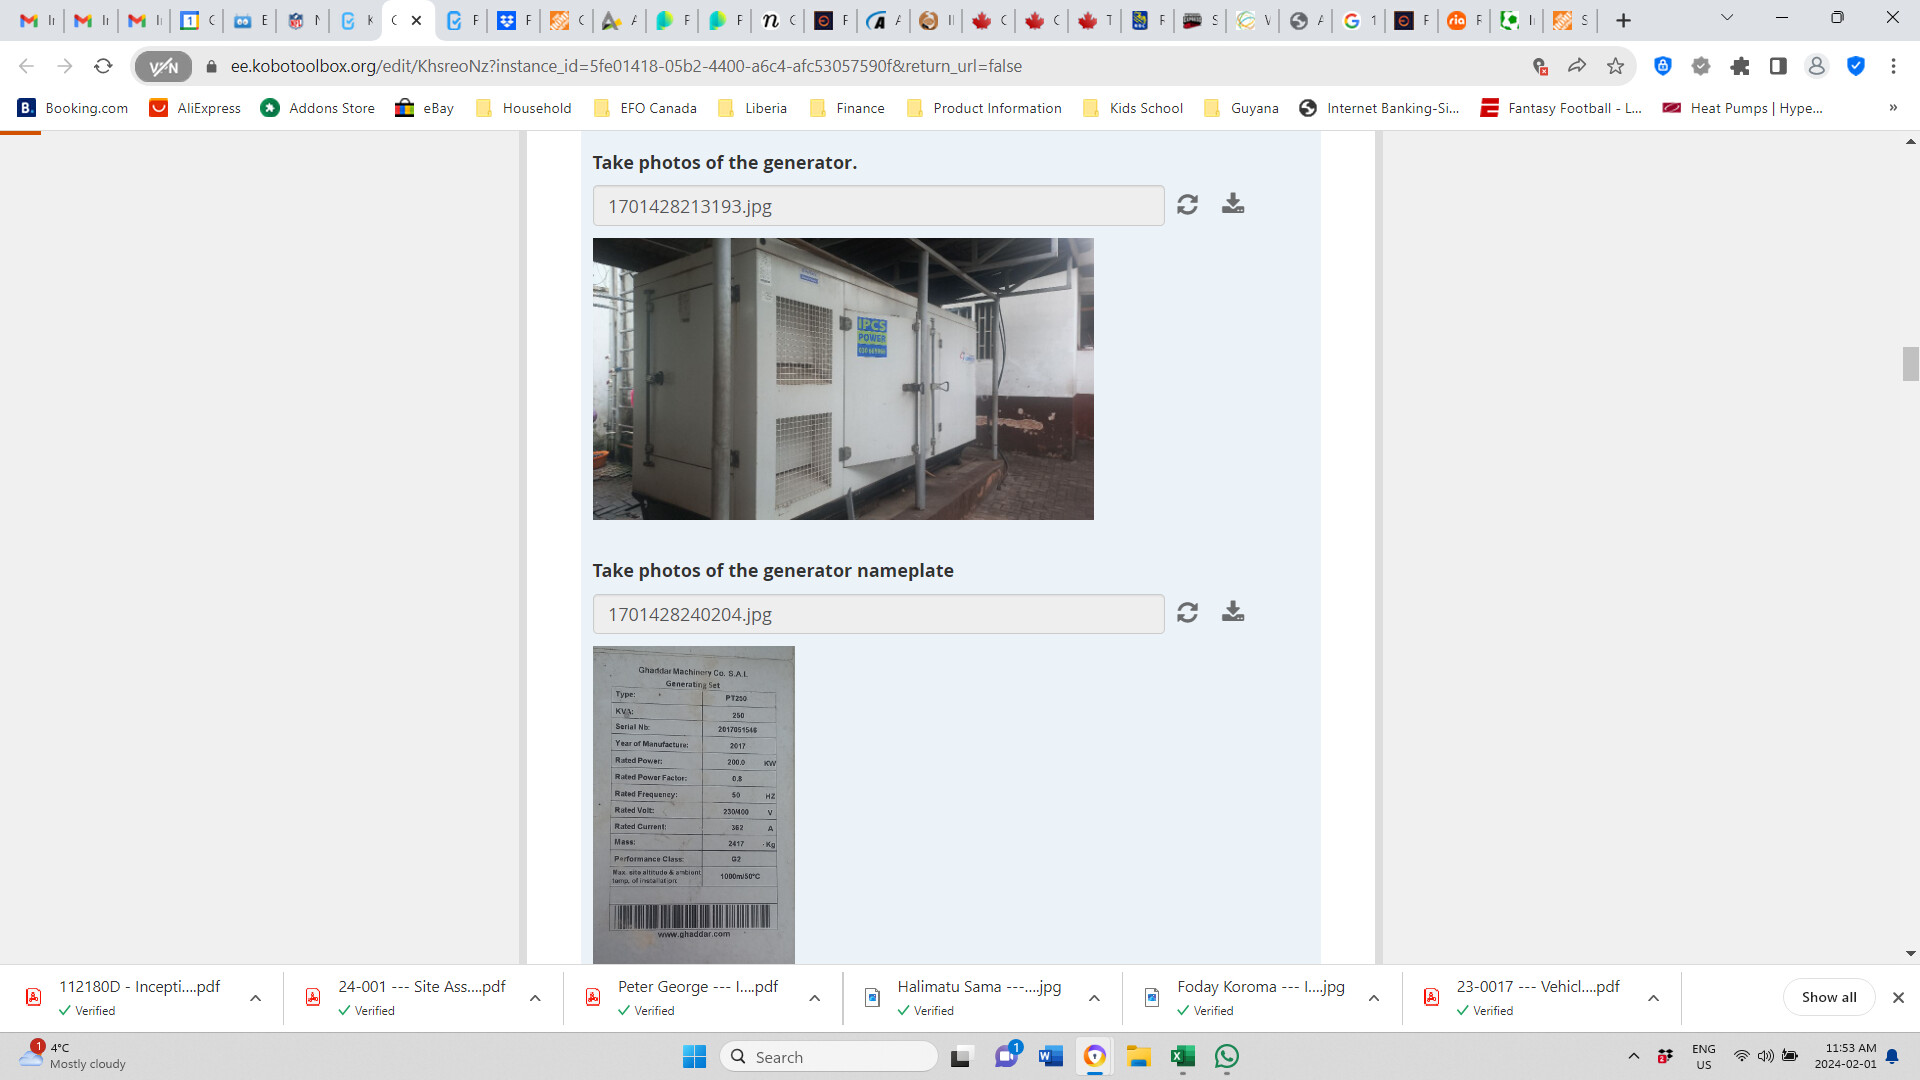Click the replace icon beside nameplate photo file
Screen dimensions: 1920x1080
[x=1187, y=613]
